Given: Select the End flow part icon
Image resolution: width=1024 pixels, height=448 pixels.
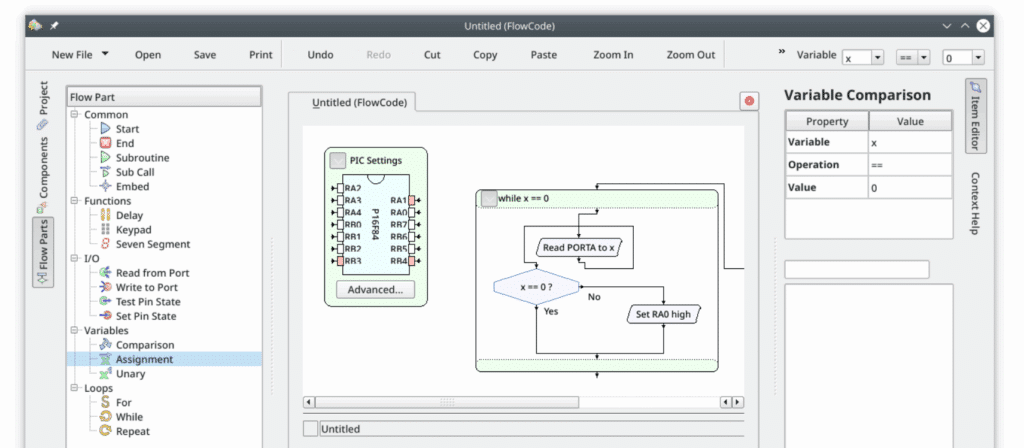Looking at the screenshot, I should pos(105,144).
